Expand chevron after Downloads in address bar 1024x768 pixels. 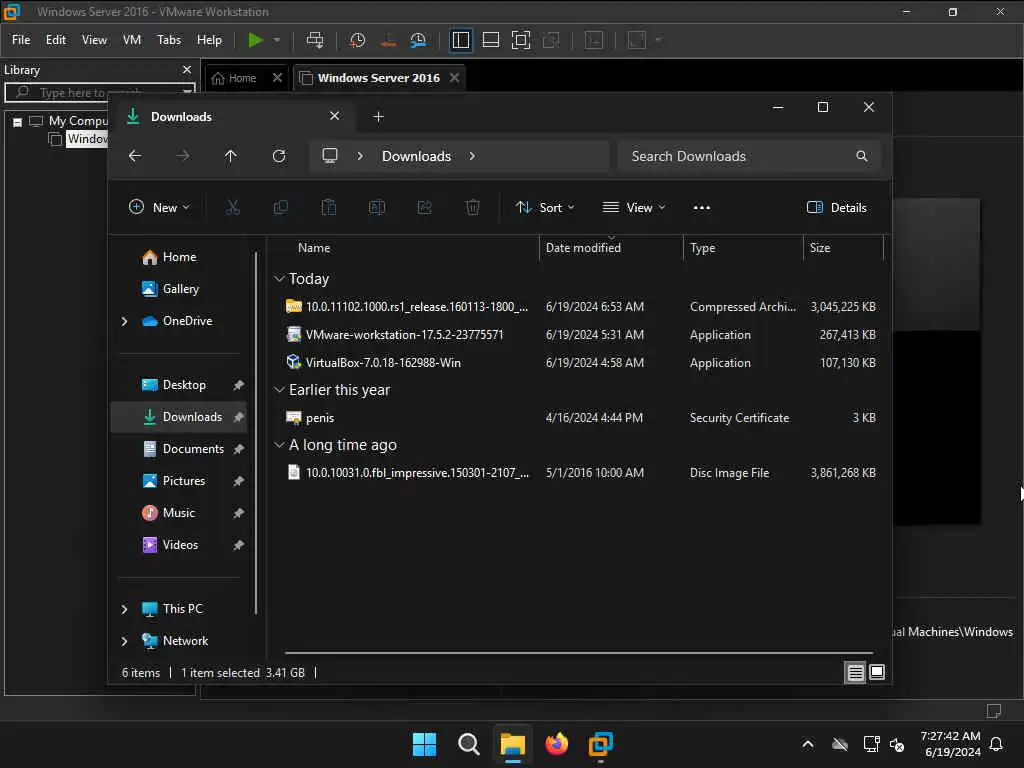[472, 156]
